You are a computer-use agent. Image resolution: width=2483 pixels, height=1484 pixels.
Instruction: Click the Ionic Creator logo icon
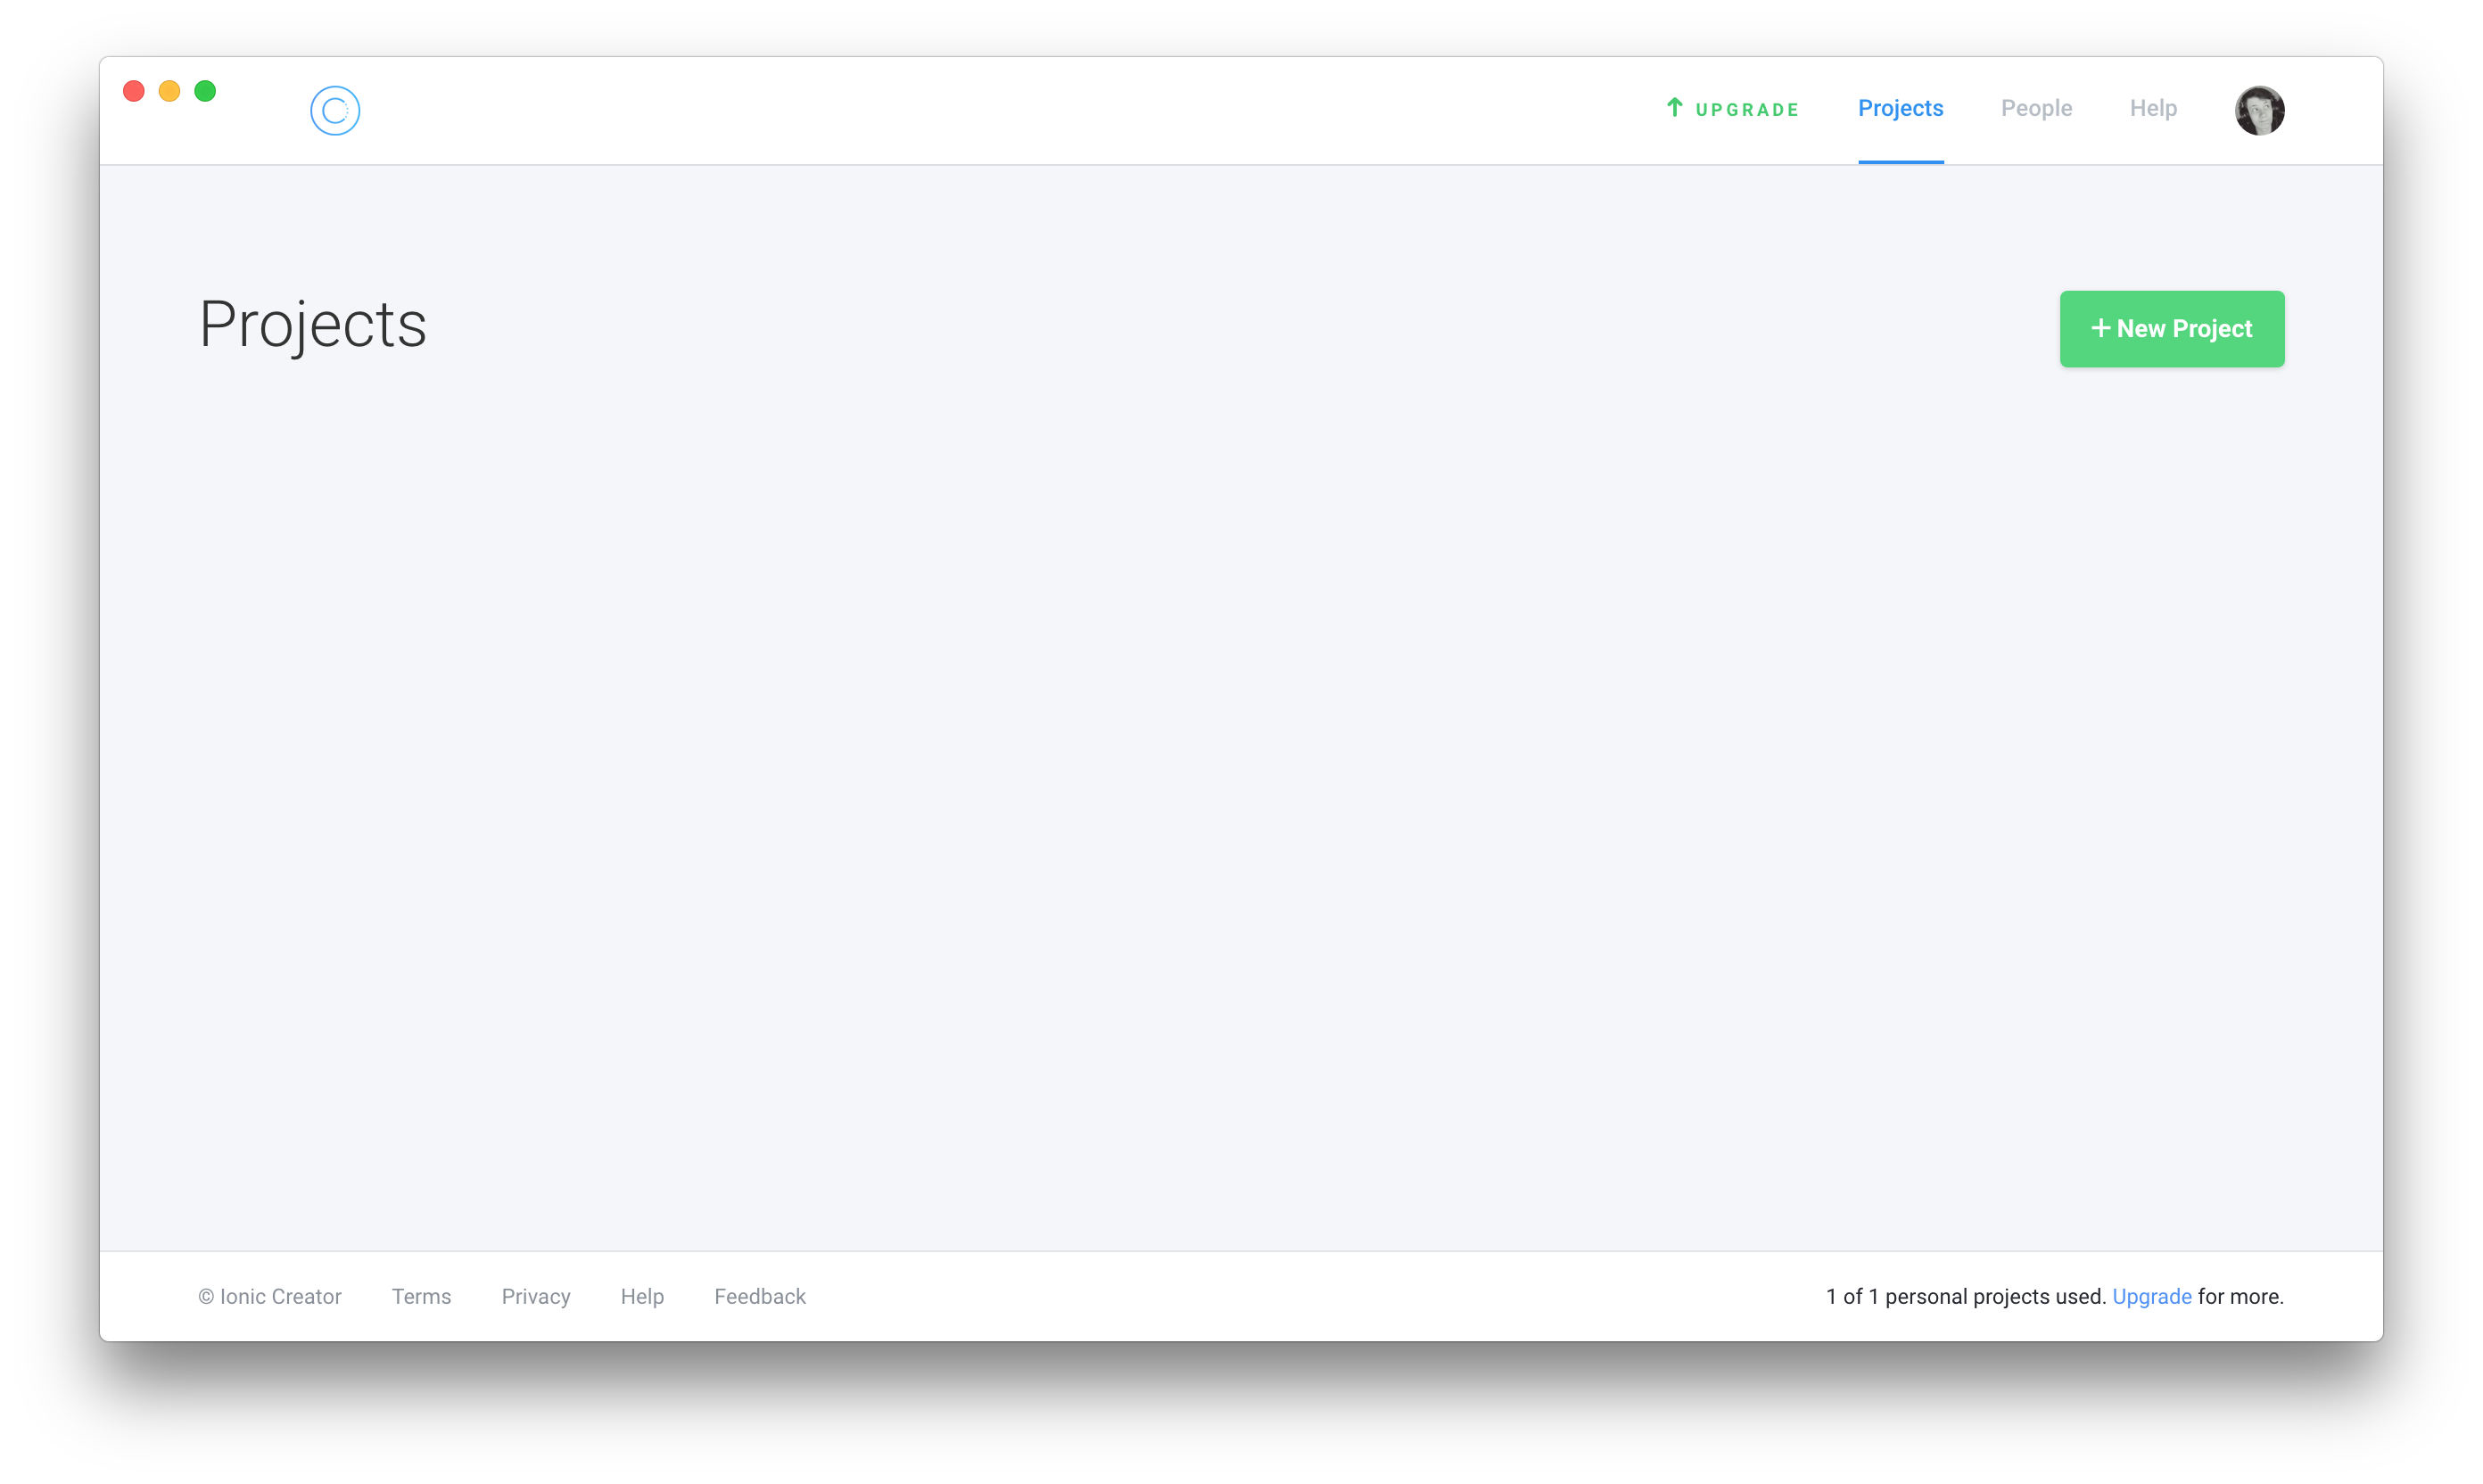point(334,110)
